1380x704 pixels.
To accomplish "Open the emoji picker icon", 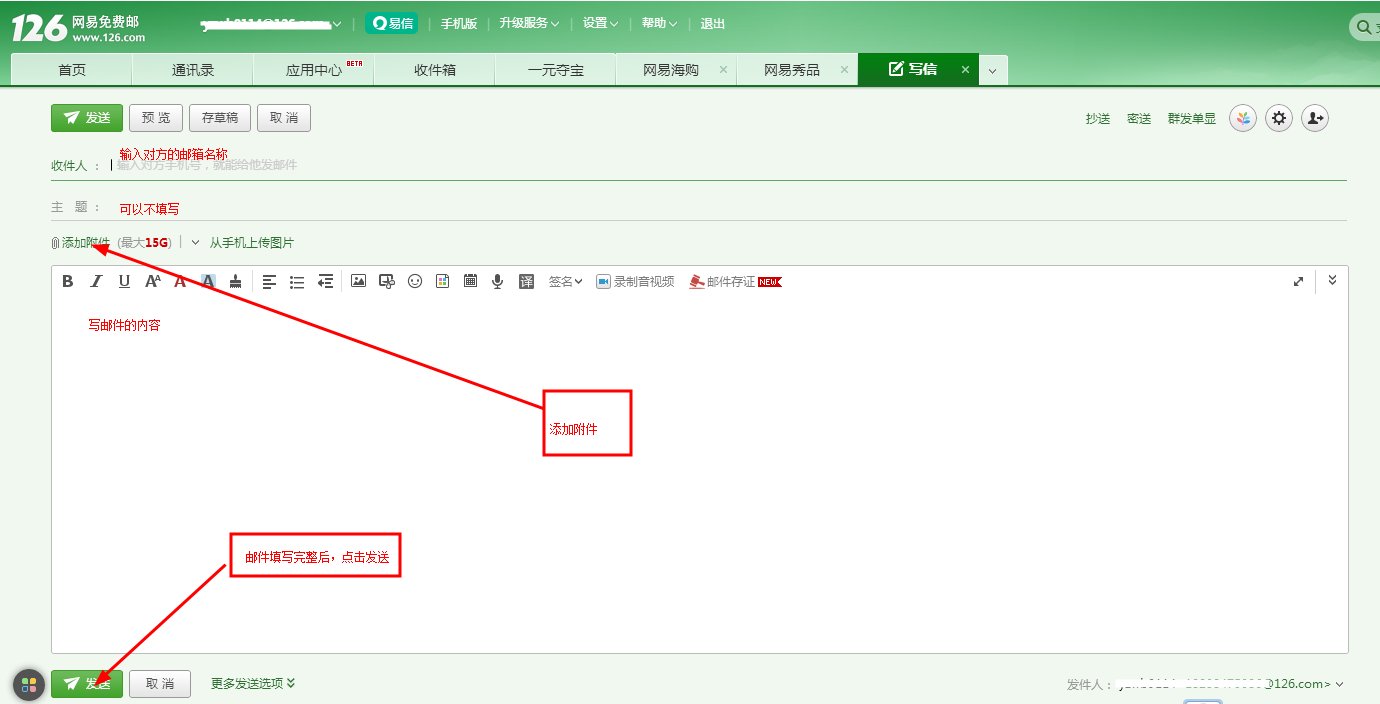I will click(x=415, y=281).
